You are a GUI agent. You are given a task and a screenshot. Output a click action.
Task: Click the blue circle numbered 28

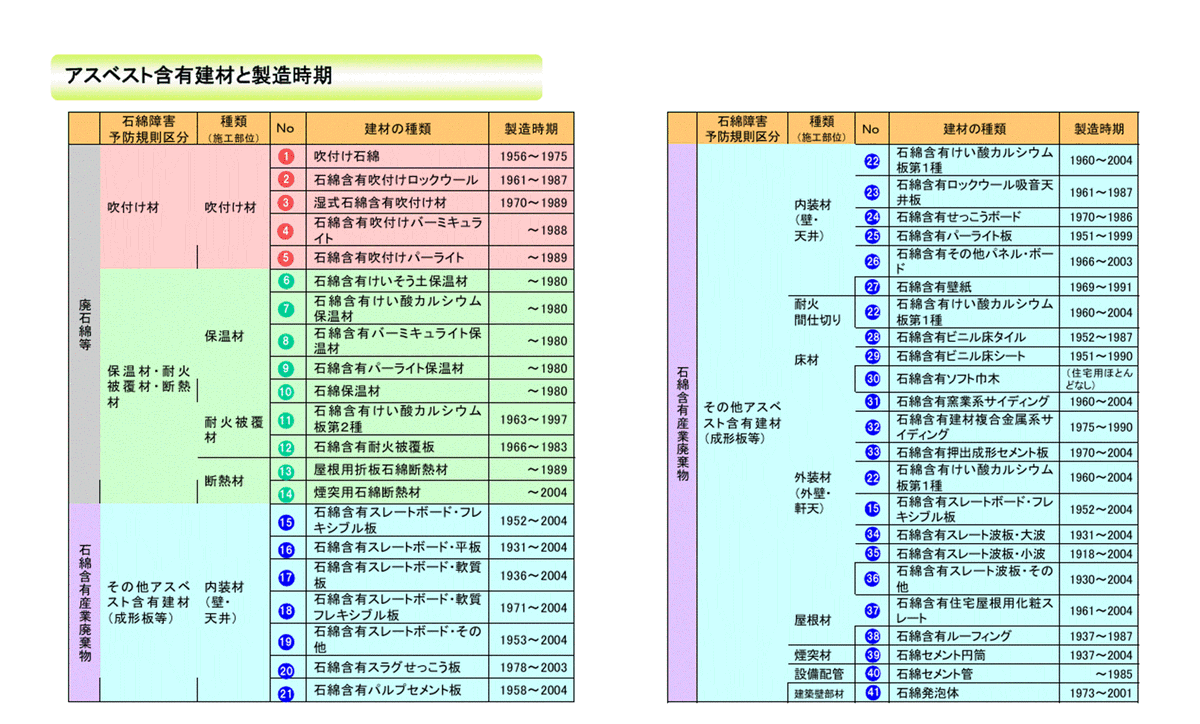coord(872,337)
